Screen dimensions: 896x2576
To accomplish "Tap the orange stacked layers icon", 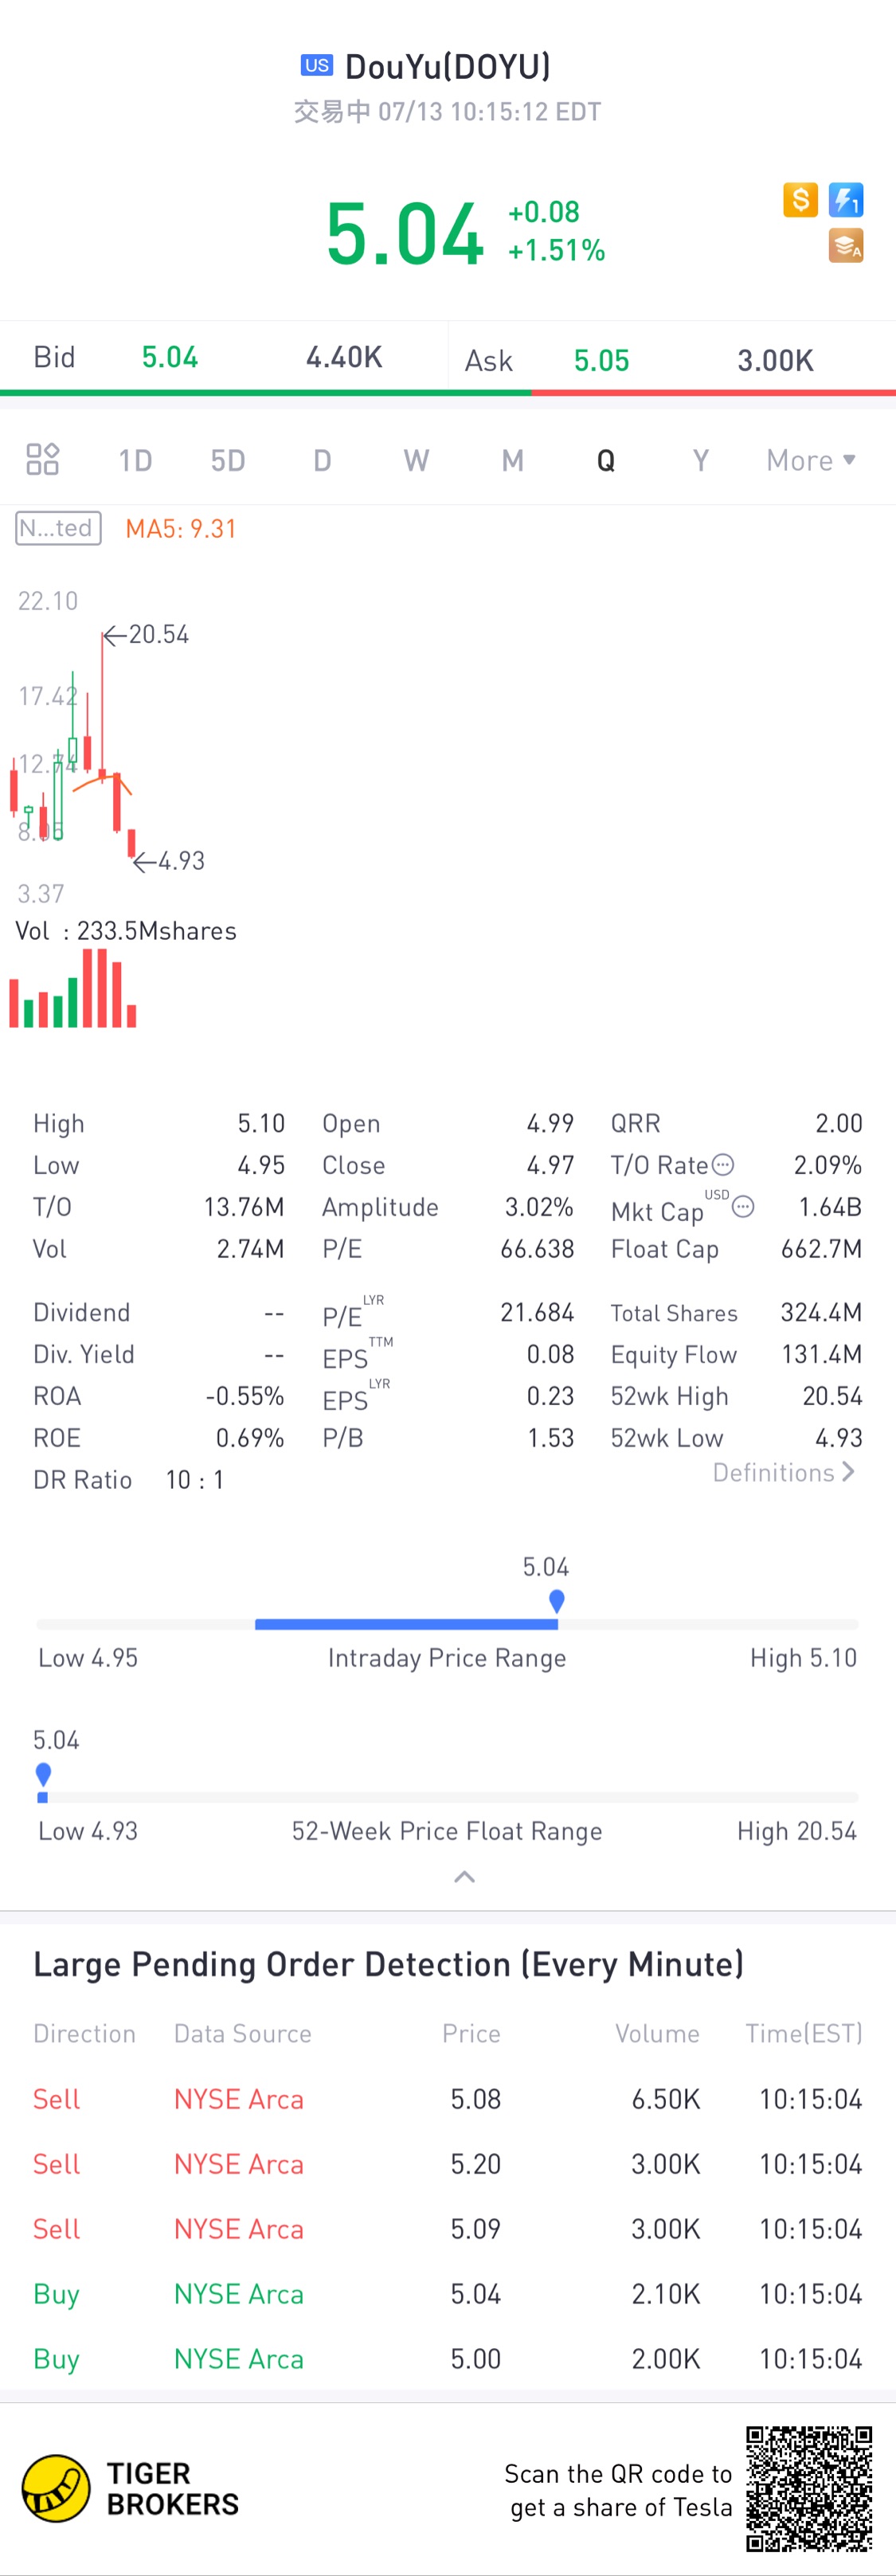I will 846,246.
